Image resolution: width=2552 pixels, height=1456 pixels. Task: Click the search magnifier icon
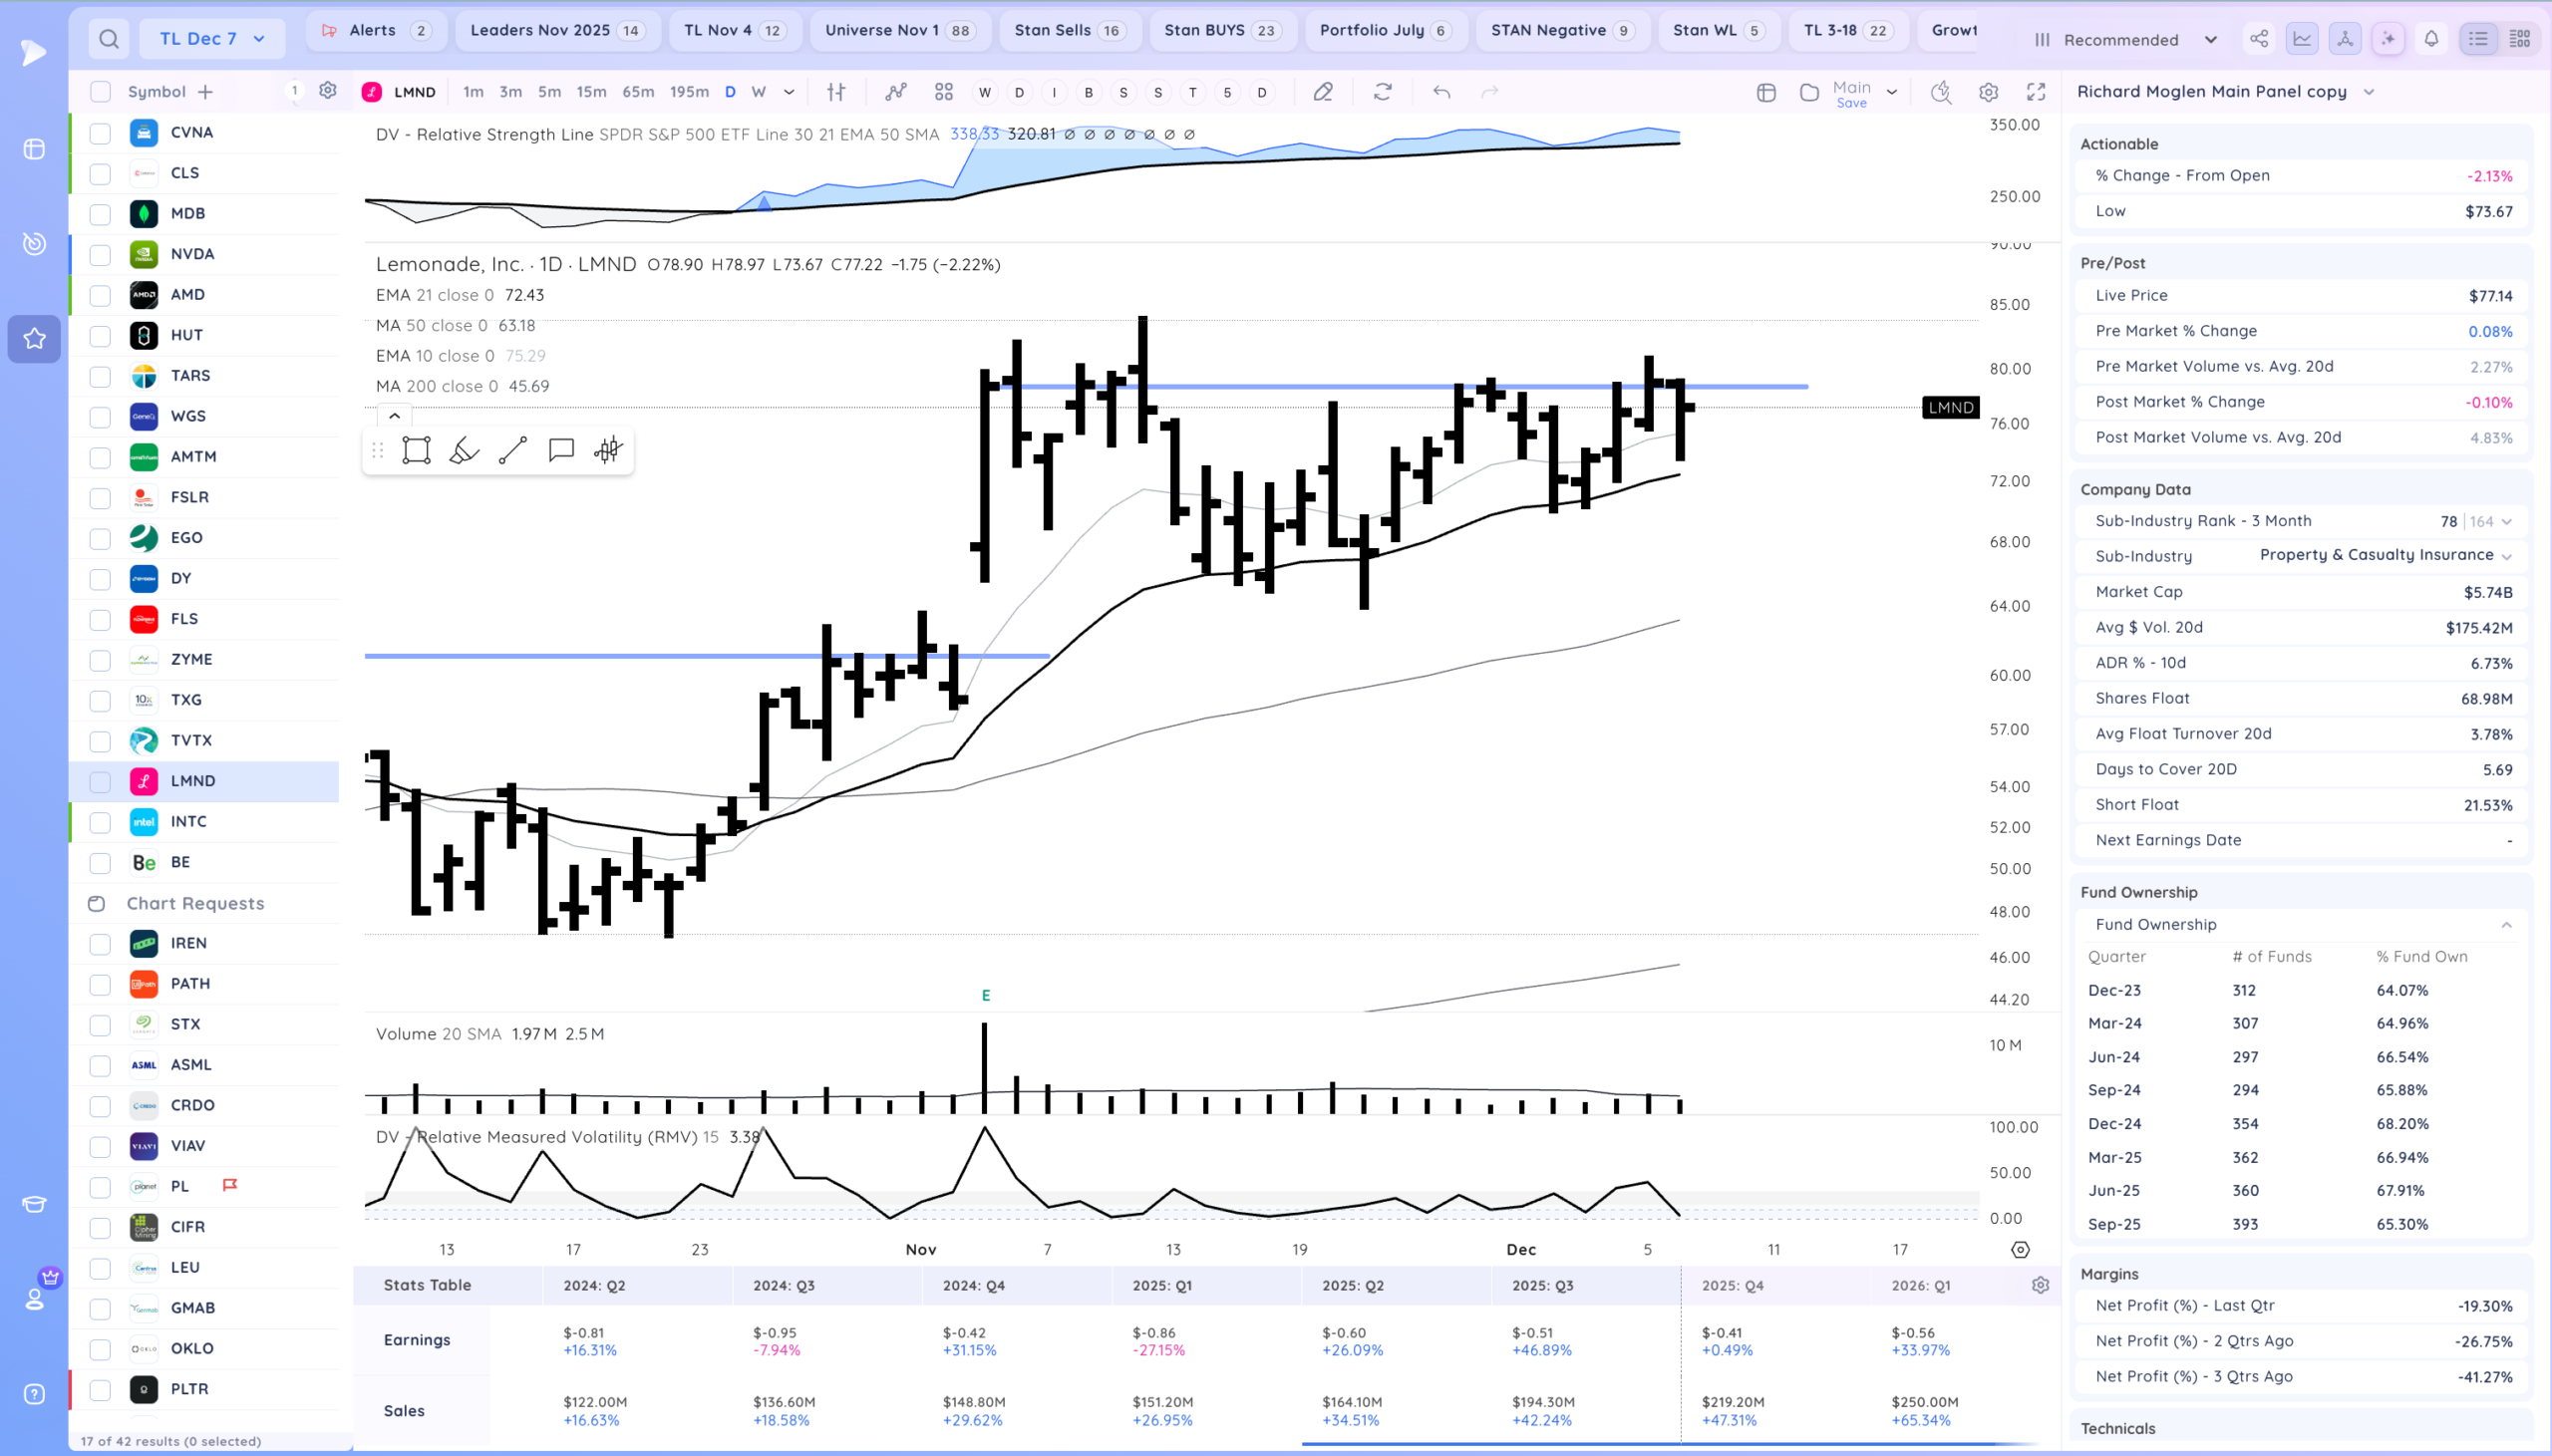109,39
